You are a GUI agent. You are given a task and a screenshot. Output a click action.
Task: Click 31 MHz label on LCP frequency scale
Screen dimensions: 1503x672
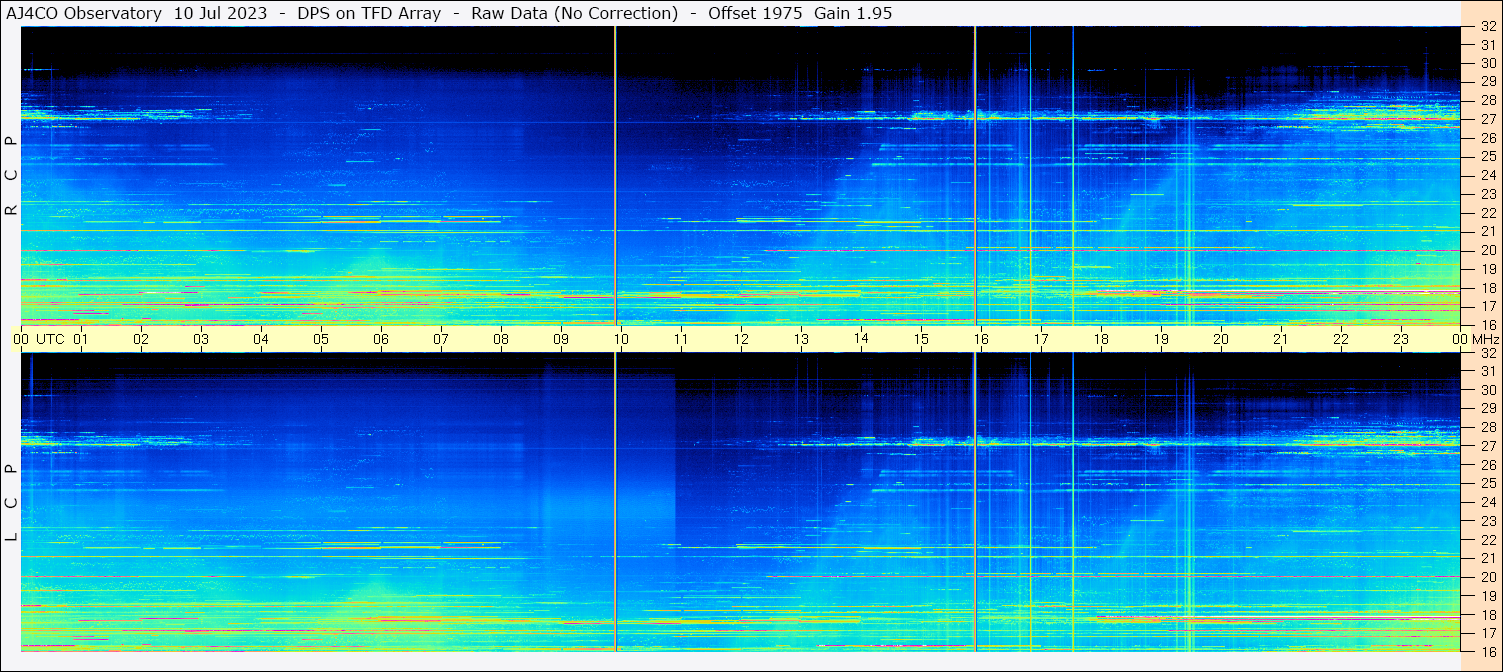click(x=1487, y=371)
